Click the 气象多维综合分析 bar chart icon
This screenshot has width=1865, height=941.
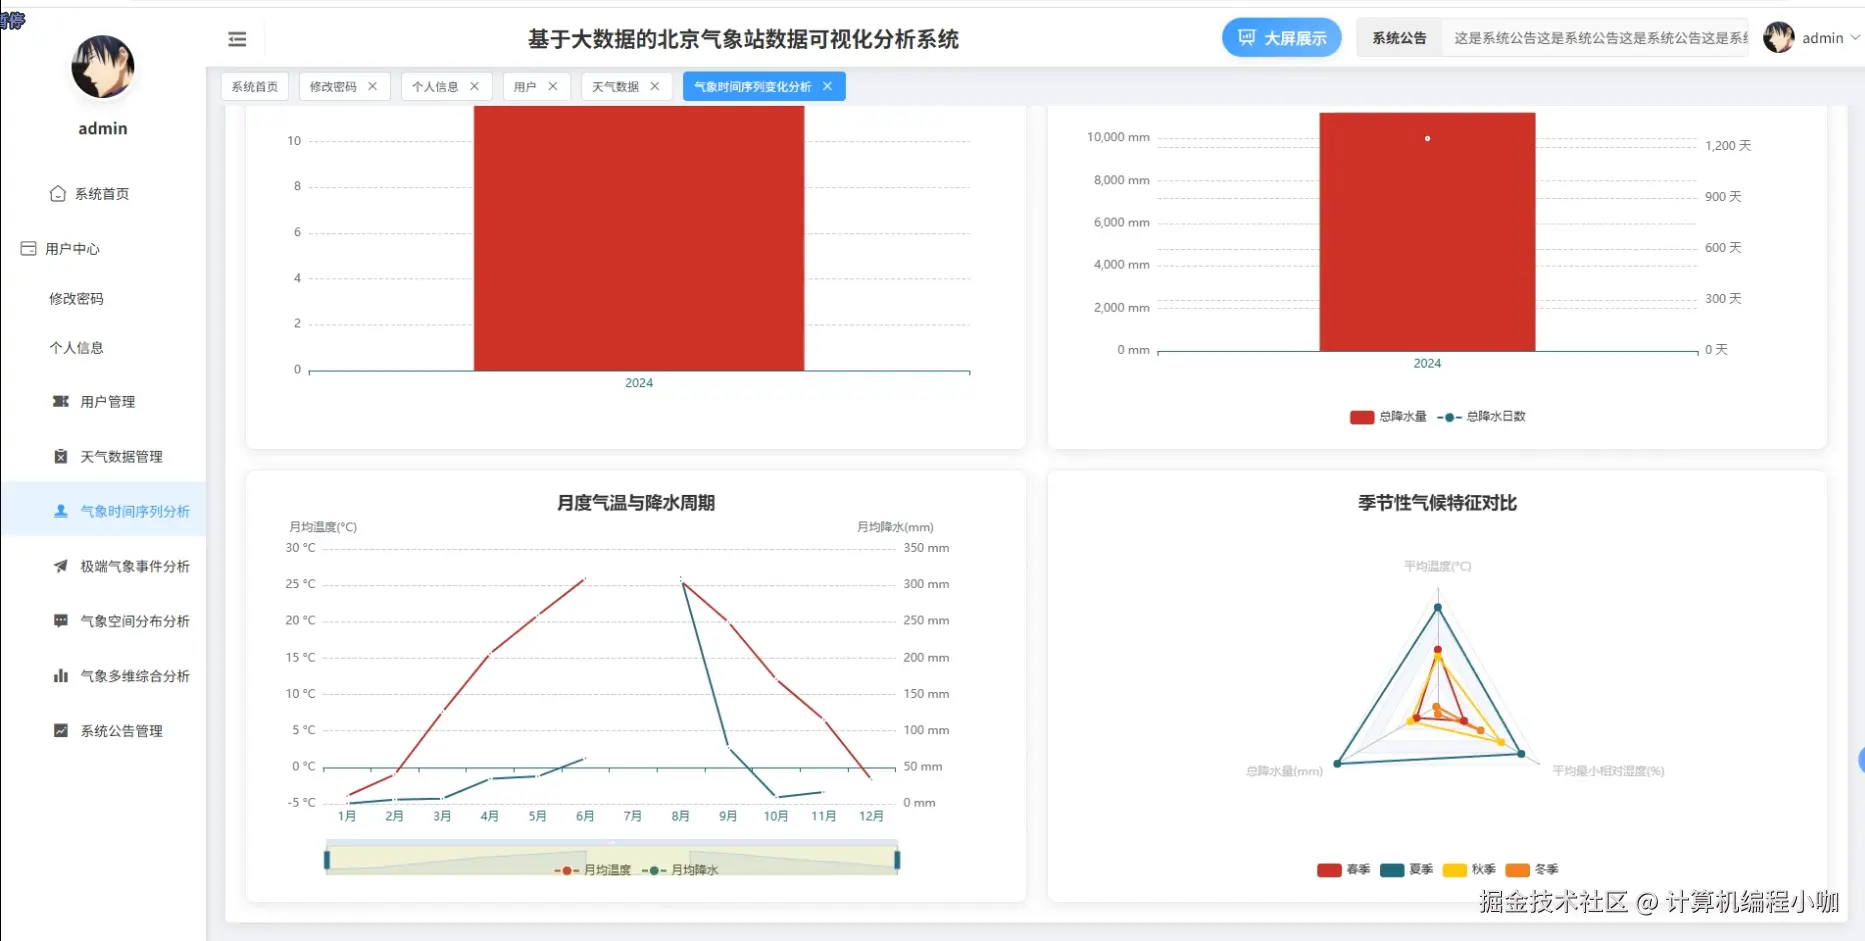[61, 676]
